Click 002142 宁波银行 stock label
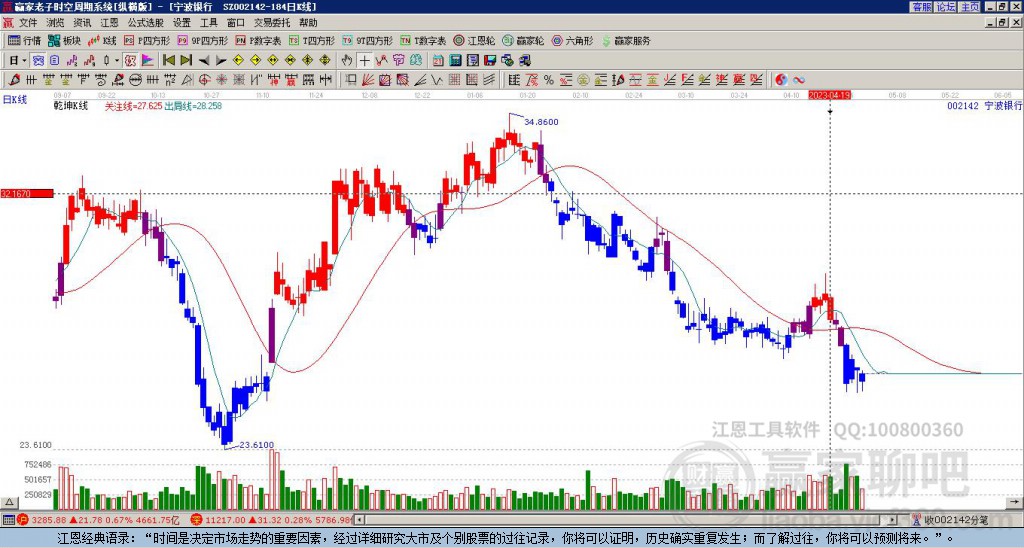The height and width of the screenshot is (548, 1024). (x=984, y=106)
